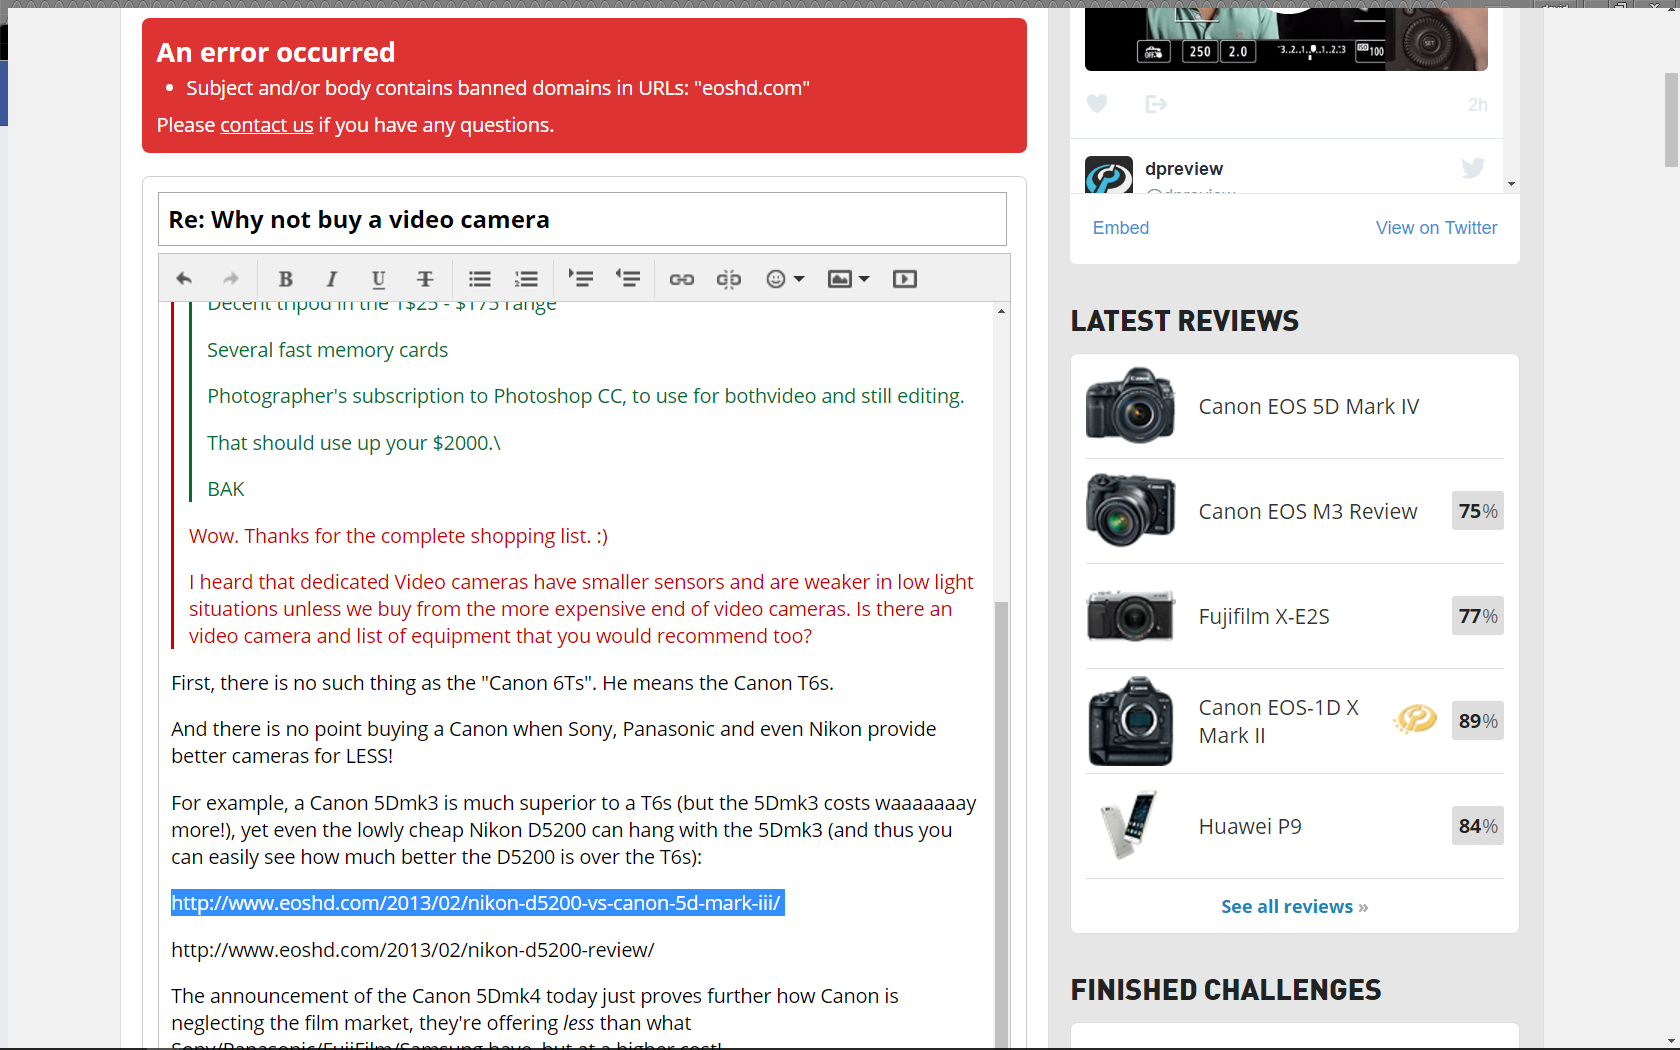
Task: Insert a video embed
Action: 905,279
